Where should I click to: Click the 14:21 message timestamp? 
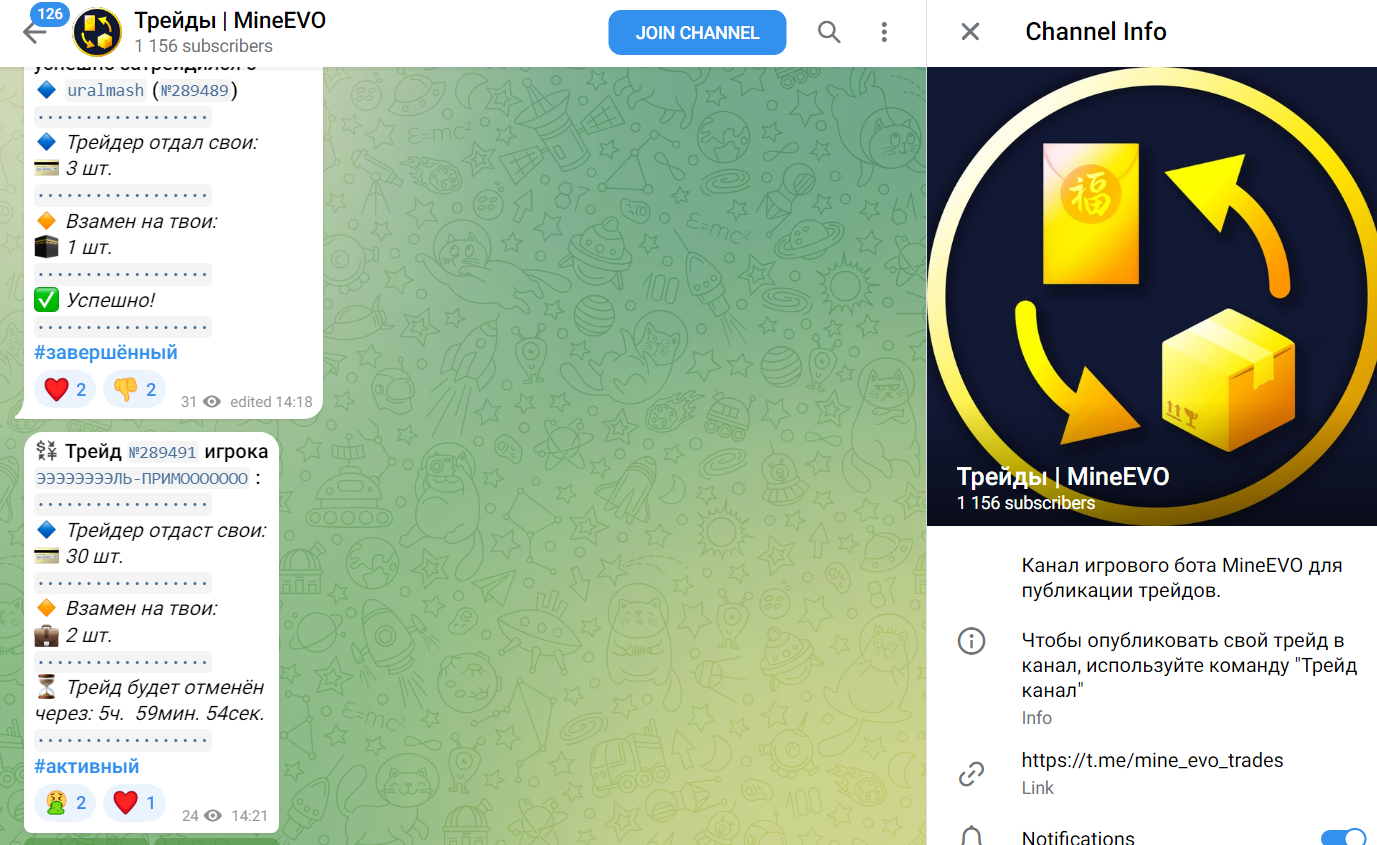pyautogui.click(x=249, y=815)
